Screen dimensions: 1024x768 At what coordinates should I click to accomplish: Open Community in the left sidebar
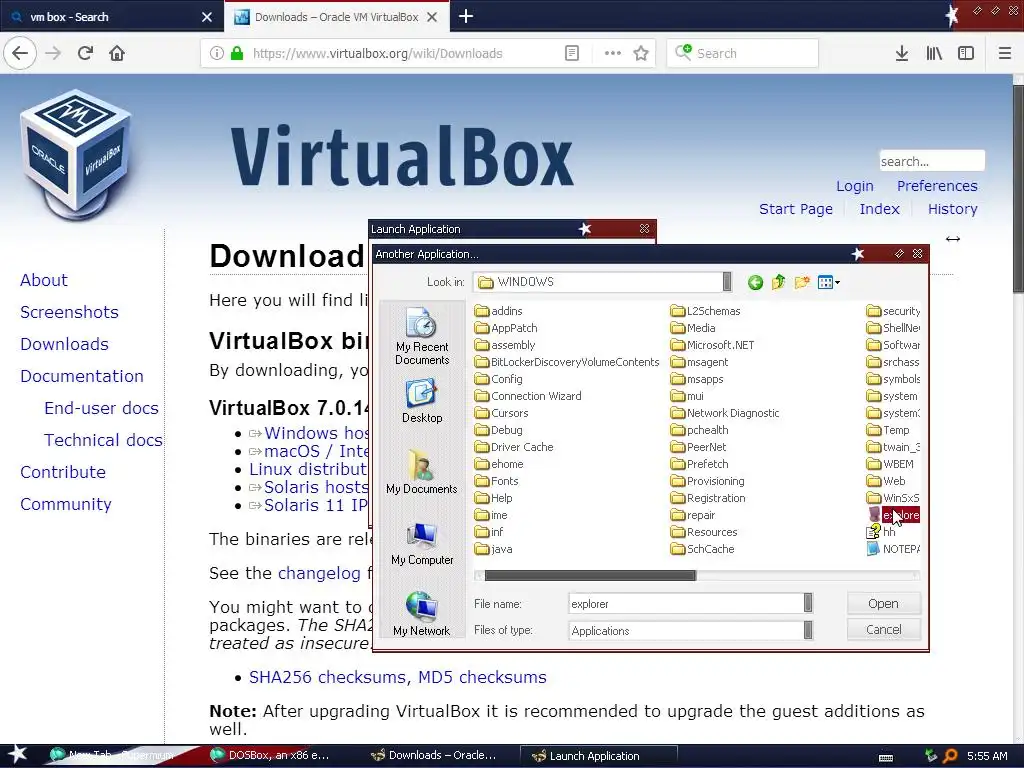pos(66,504)
